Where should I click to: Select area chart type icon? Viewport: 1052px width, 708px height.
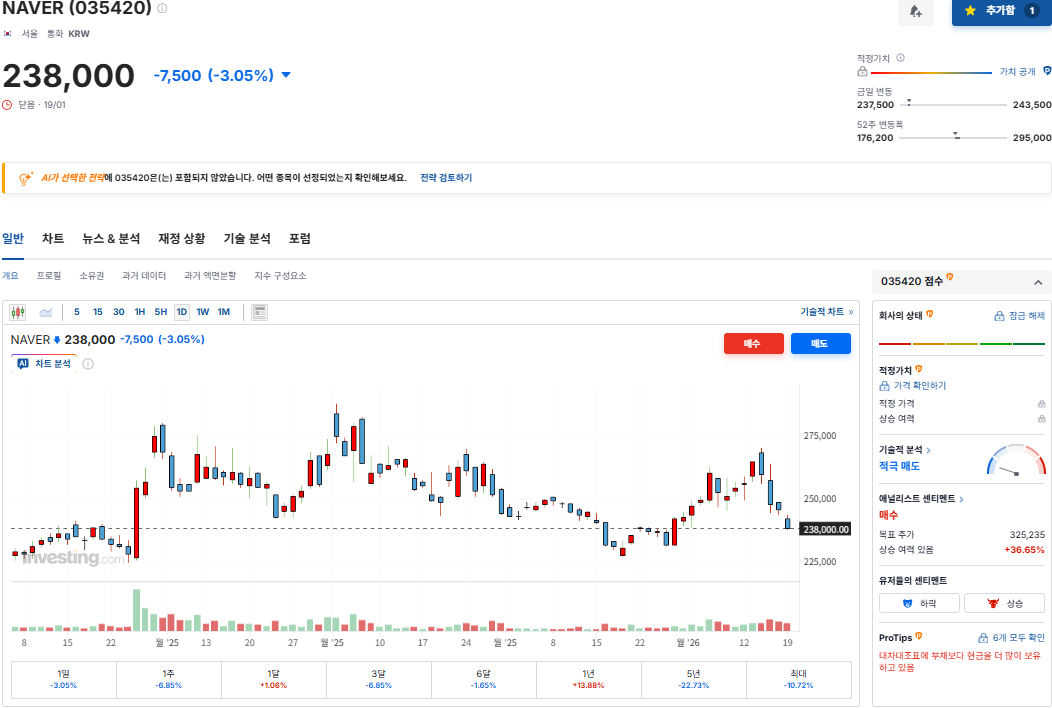coord(46,312)
